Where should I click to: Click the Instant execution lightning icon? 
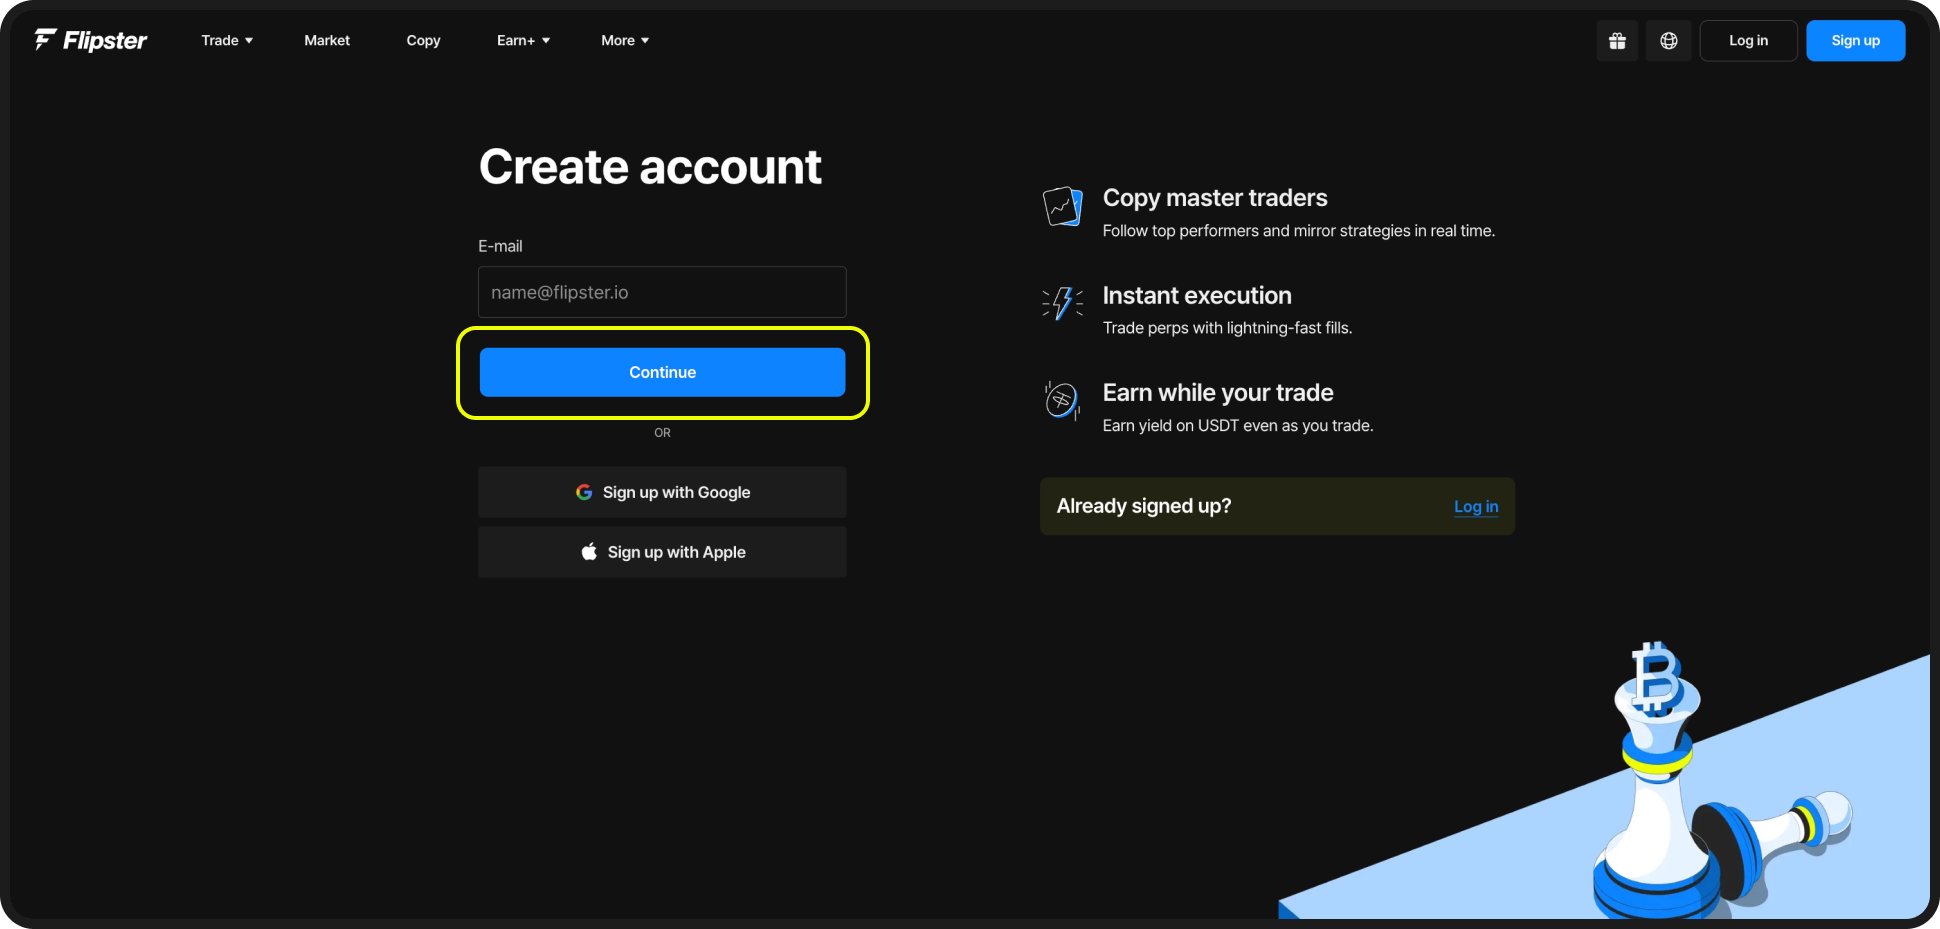pyautogui.click(x=1062, y=303)
